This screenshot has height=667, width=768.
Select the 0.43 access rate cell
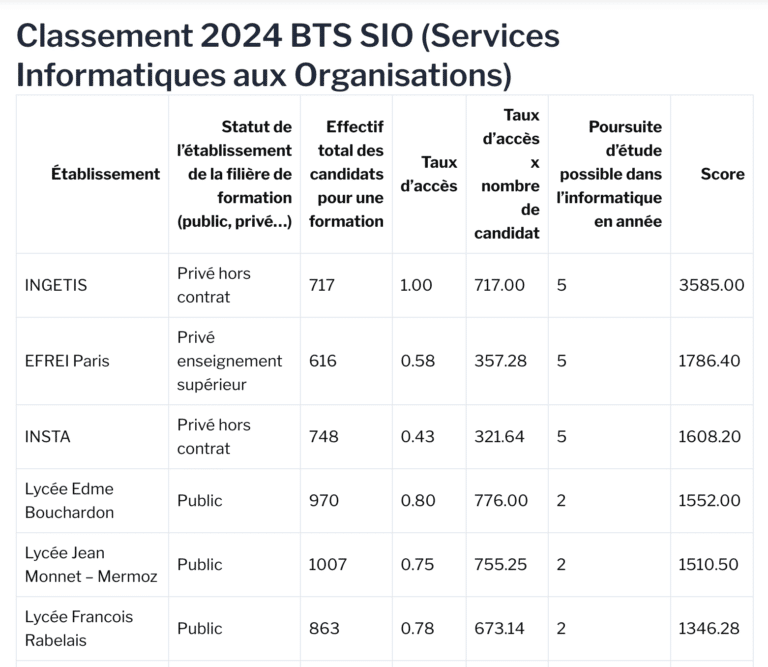[x=417, y=436]
